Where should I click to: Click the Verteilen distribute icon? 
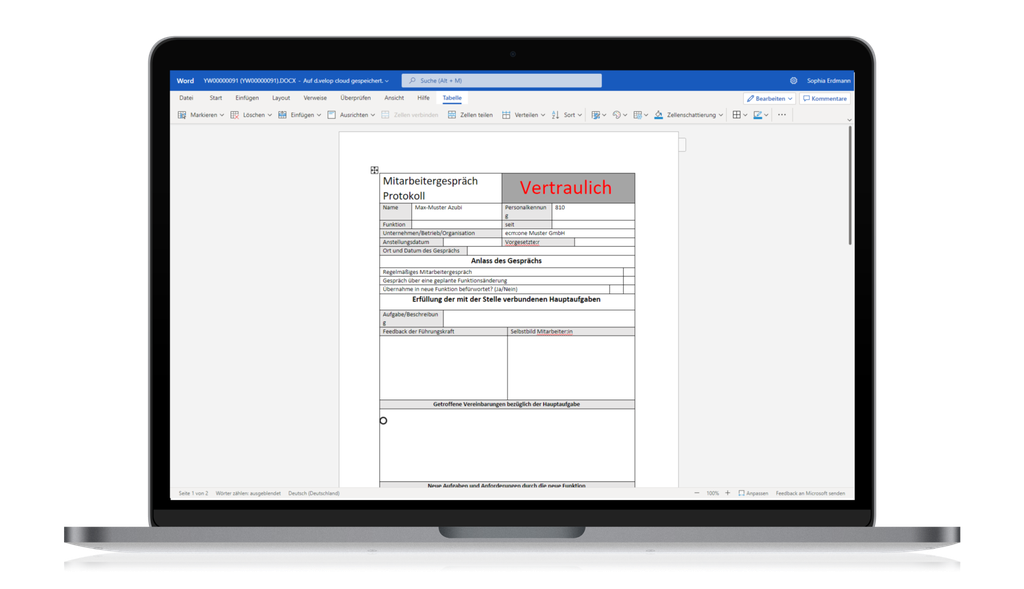[506, 115]
